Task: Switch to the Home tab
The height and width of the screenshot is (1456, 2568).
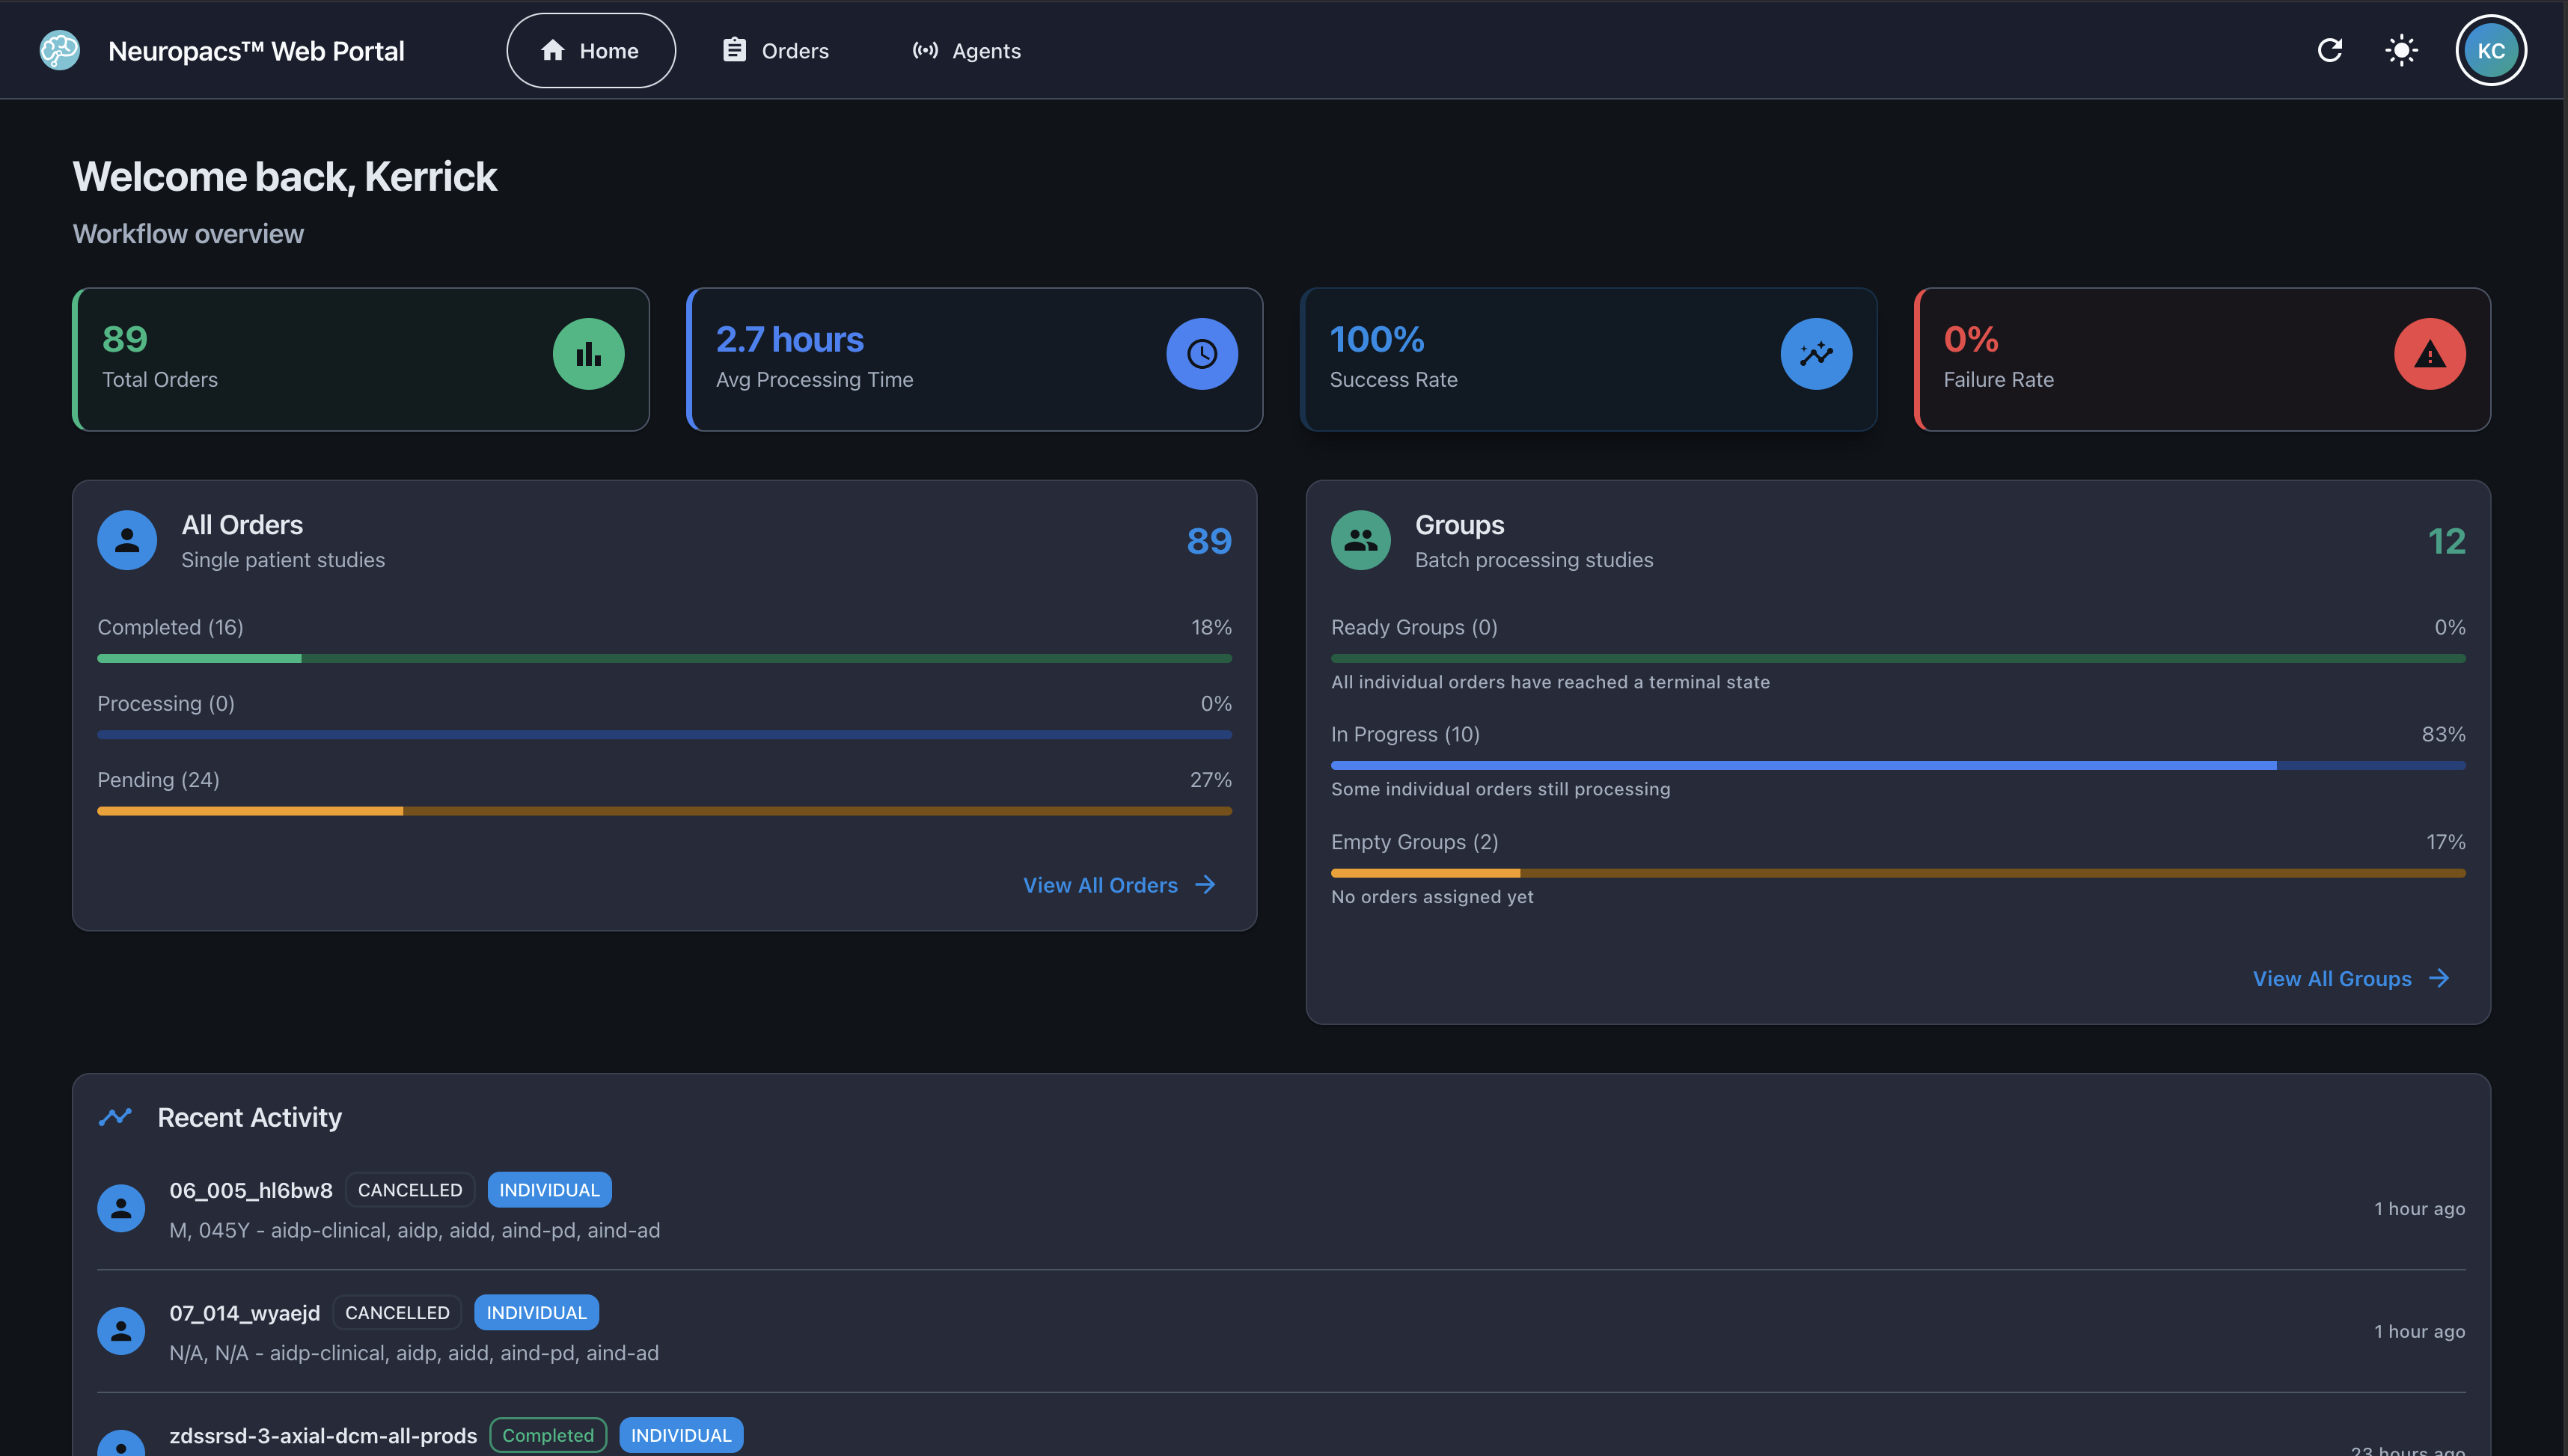Action: coord(590,50)
